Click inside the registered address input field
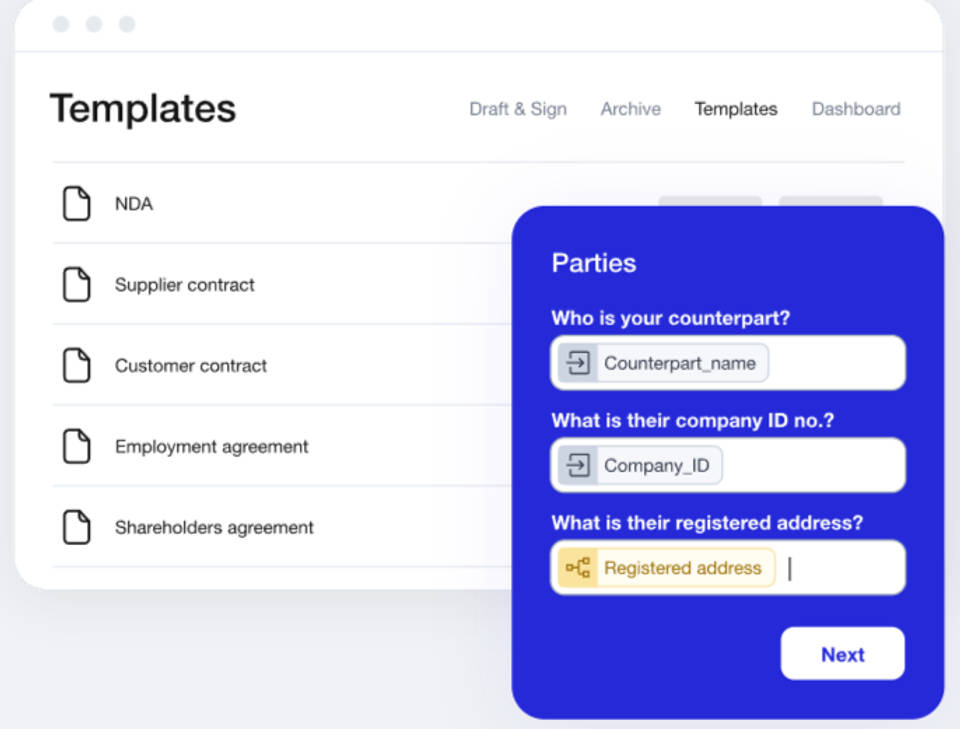960x729 pixels. tap(840, 567)
